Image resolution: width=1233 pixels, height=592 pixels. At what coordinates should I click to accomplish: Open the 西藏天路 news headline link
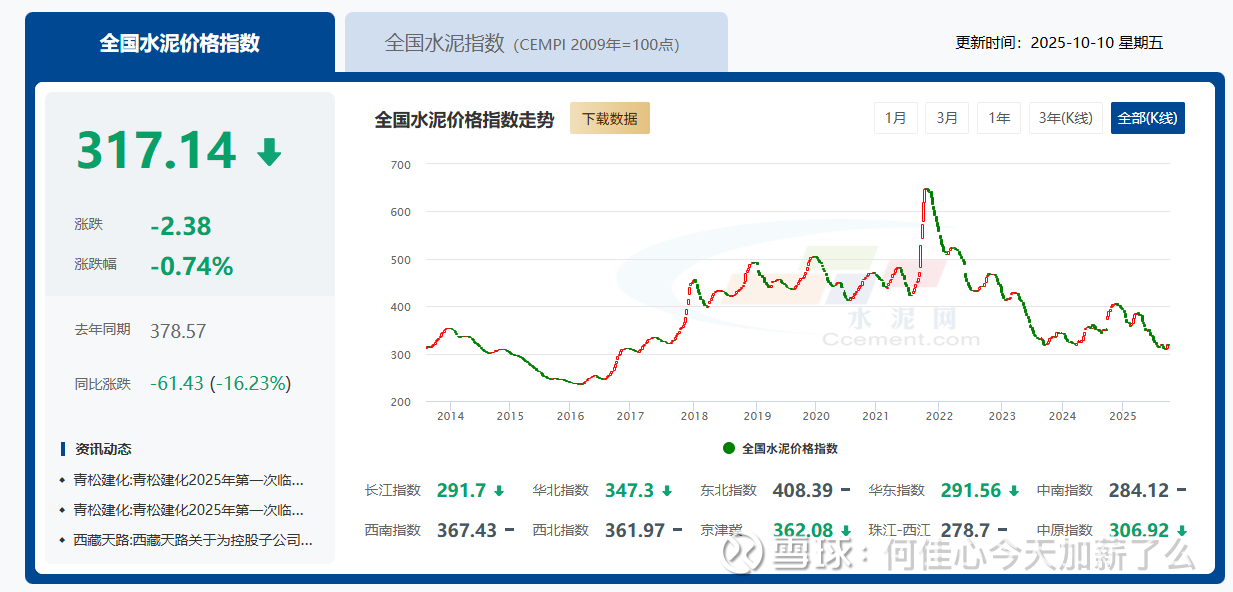tap(193, 540)
